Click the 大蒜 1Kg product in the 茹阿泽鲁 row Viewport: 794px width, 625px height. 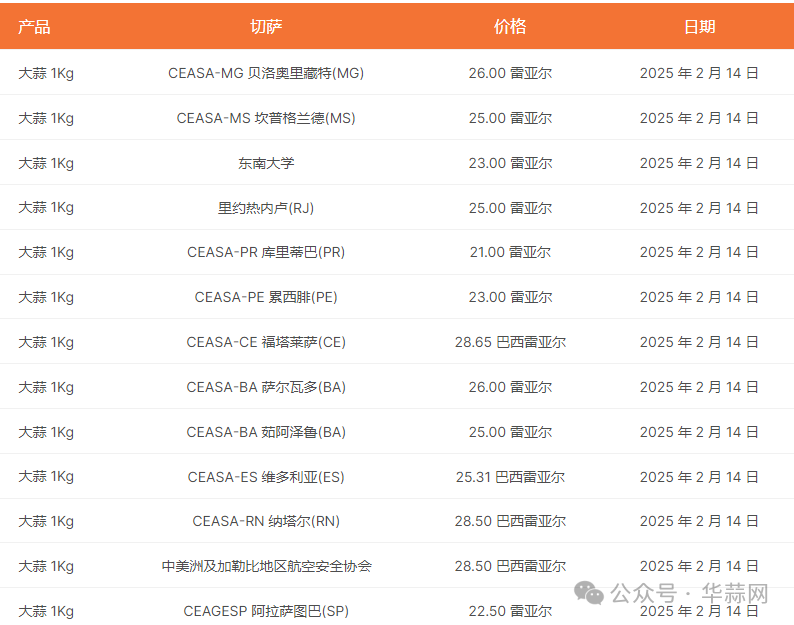(46, 433)
